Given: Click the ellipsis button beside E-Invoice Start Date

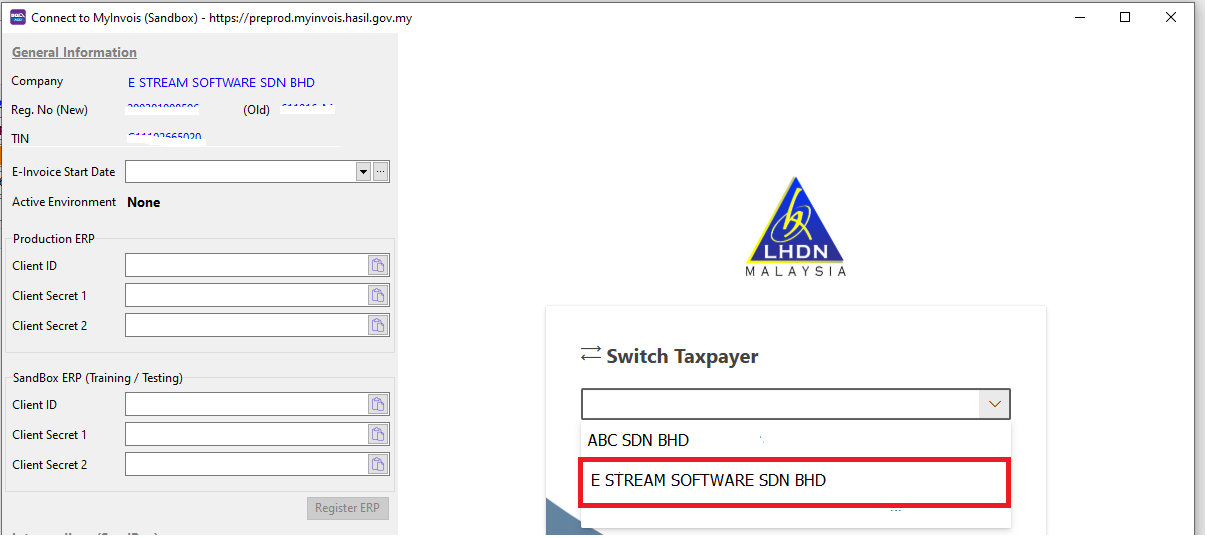Looking at the screenshot, I should click(x=381, y=172).
